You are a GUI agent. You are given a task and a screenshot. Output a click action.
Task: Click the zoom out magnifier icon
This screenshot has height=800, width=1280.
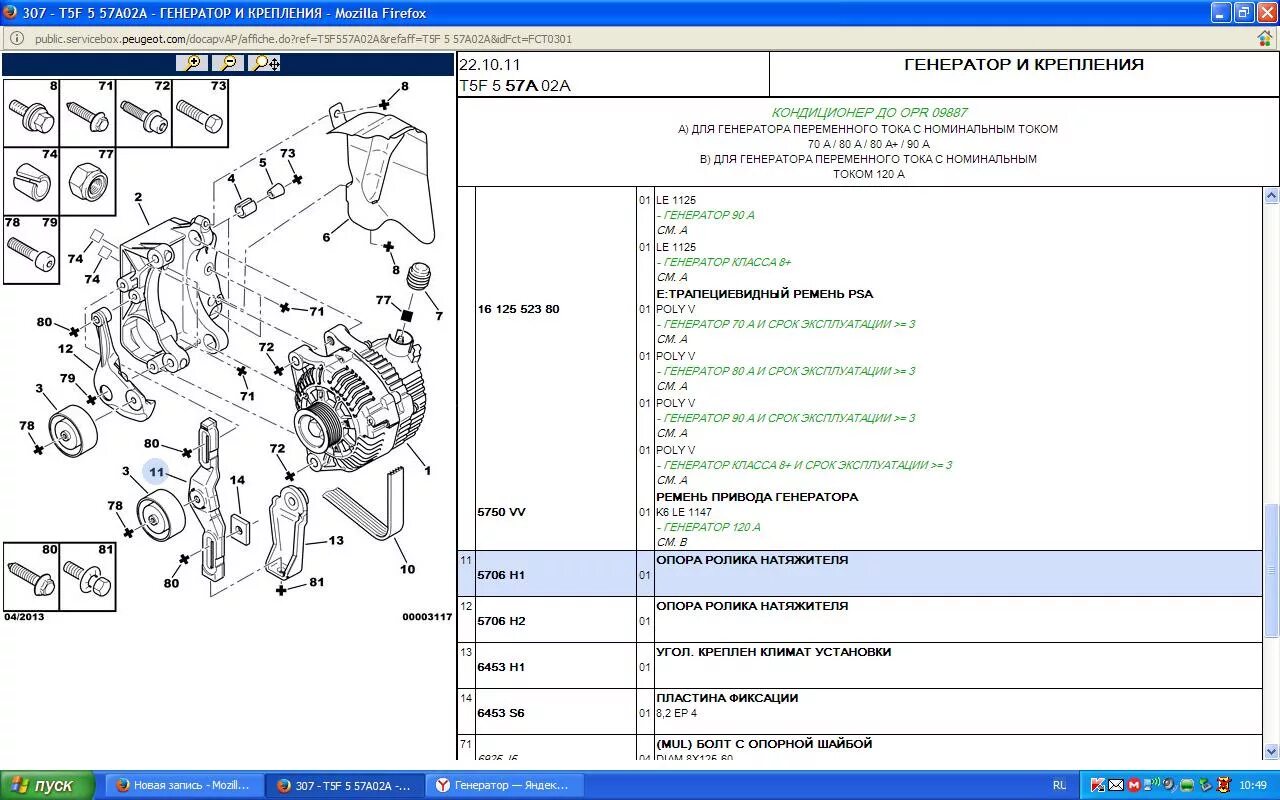click(x=229, y=63)
